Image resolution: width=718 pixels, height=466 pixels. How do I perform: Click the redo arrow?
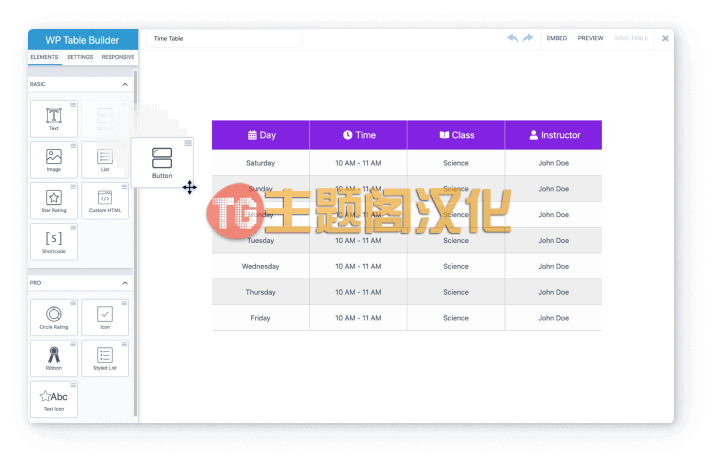tap(528, 38)
